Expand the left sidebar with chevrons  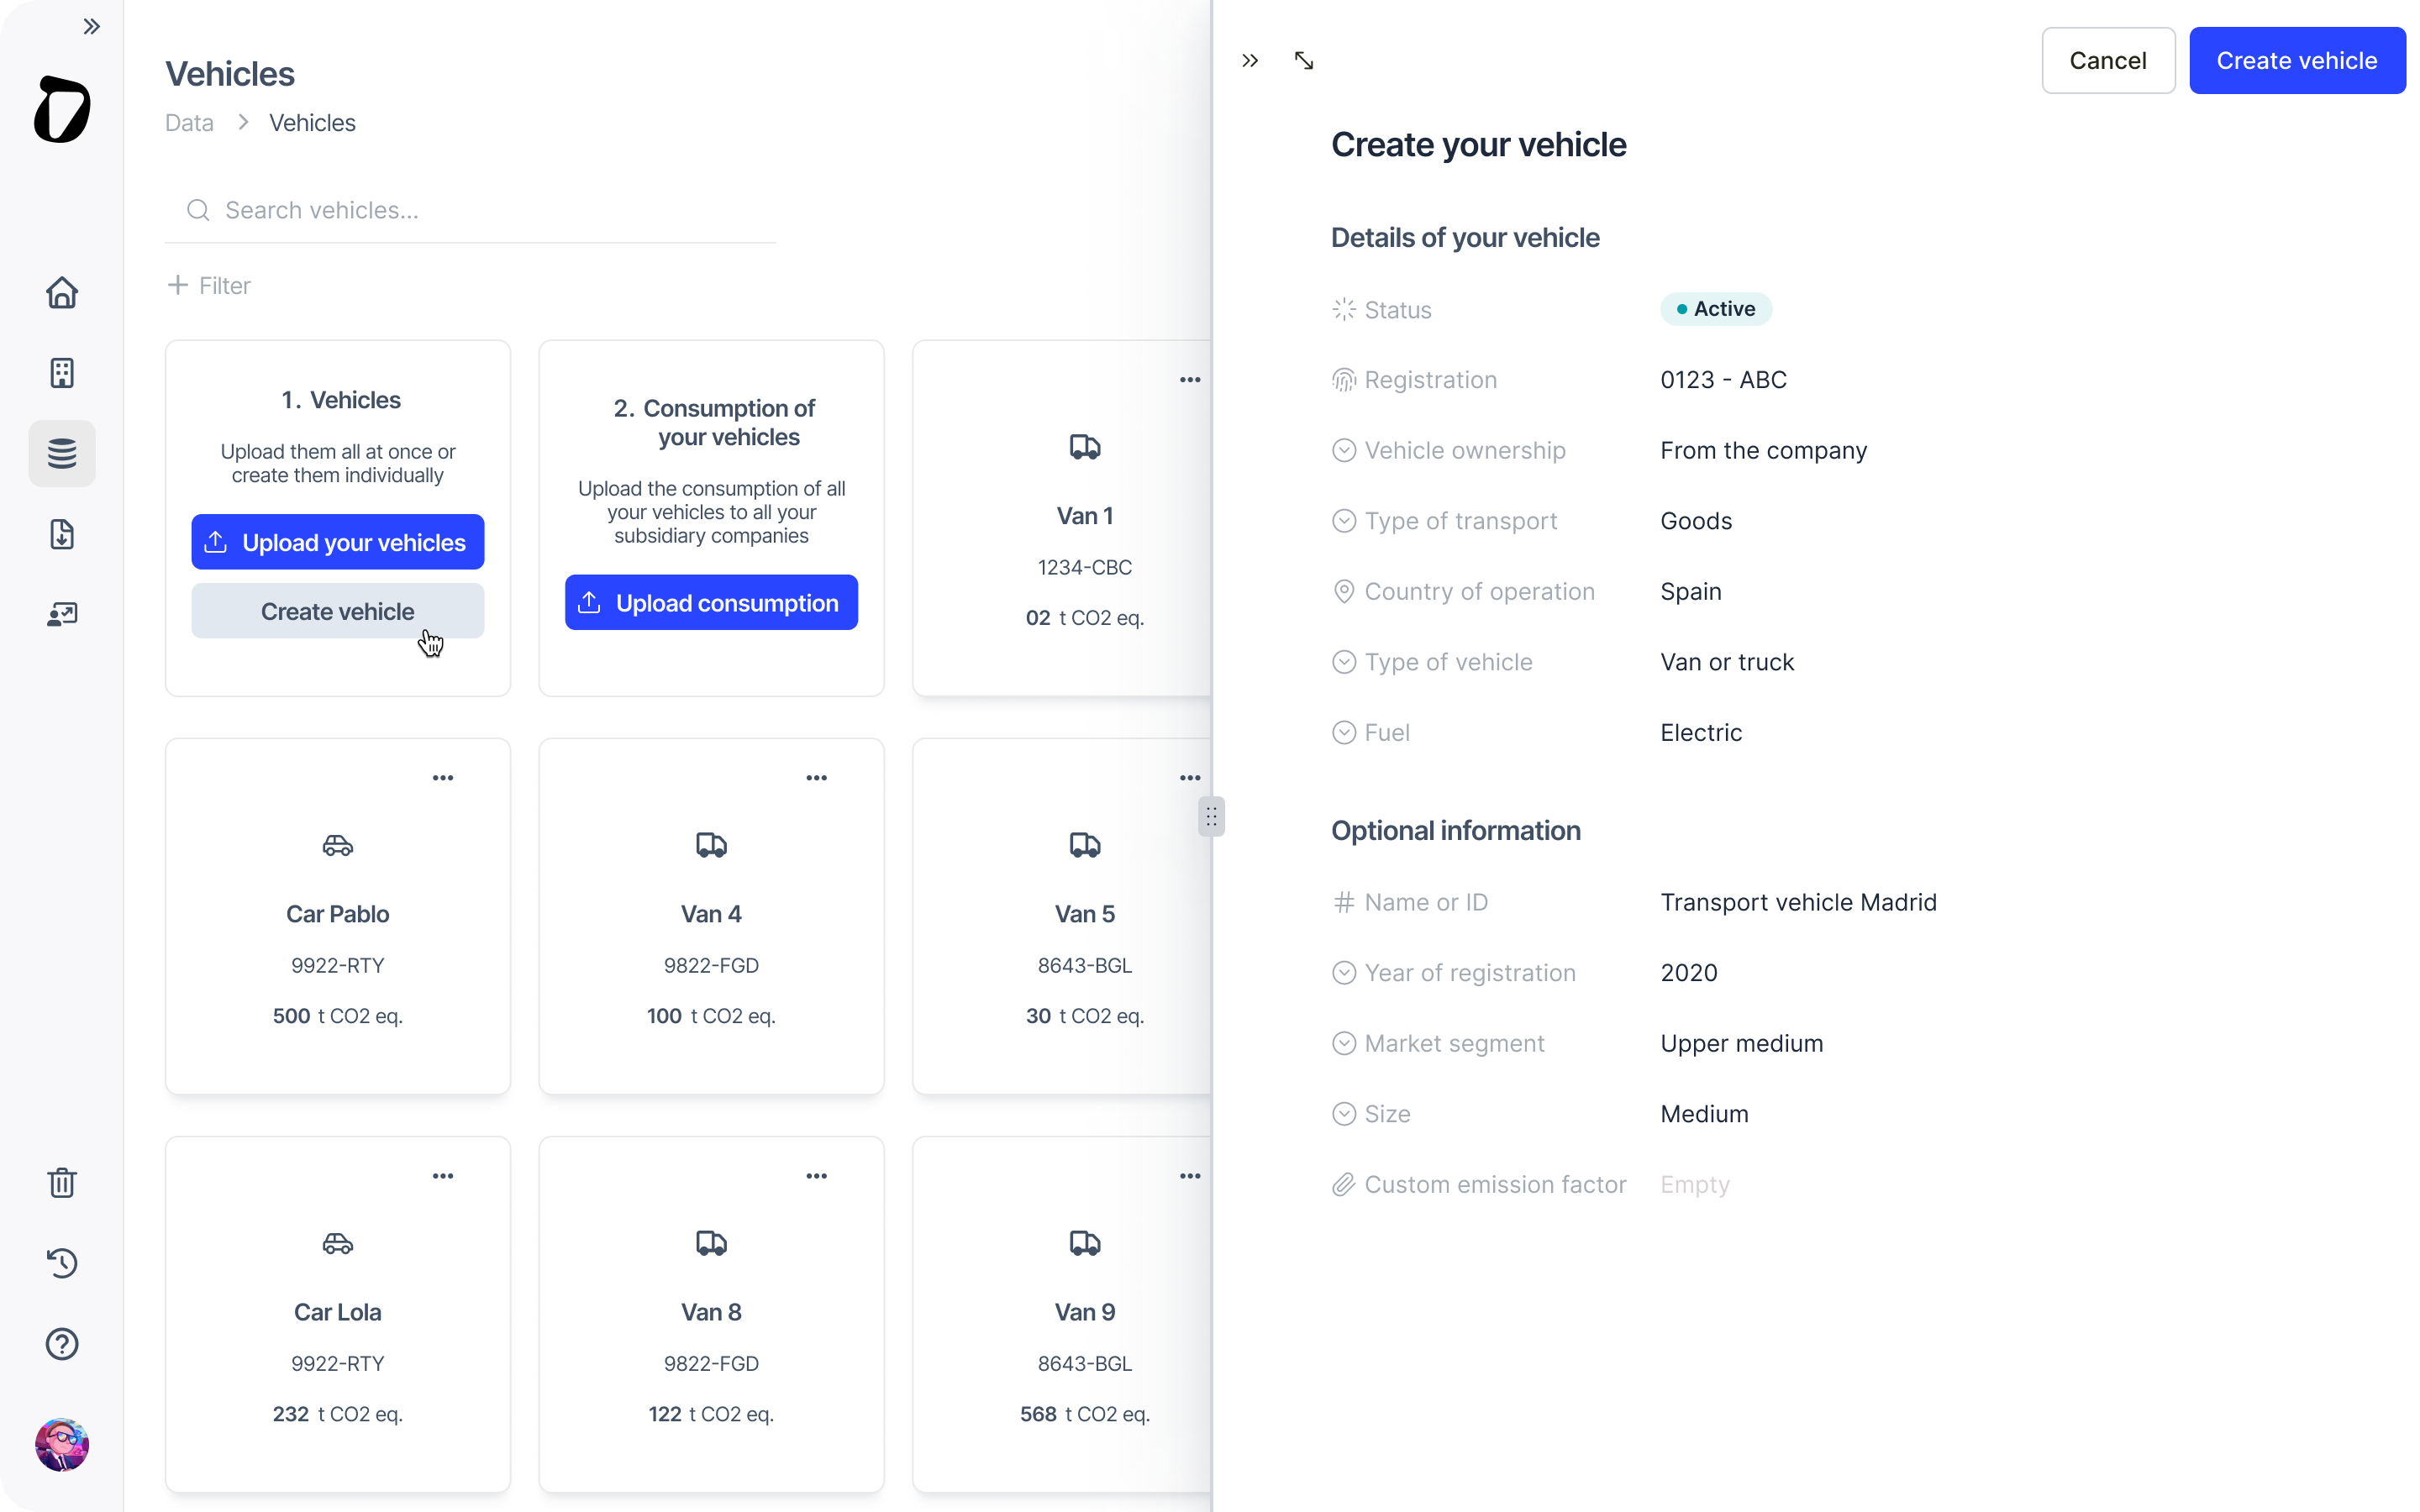tap(92, 27)
